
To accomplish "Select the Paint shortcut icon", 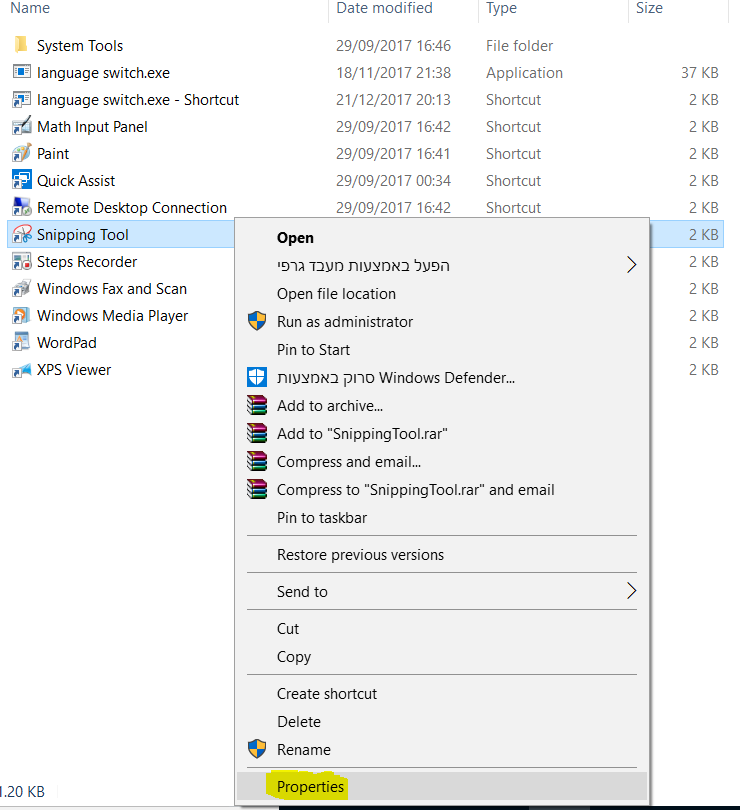I will point(21,153).
